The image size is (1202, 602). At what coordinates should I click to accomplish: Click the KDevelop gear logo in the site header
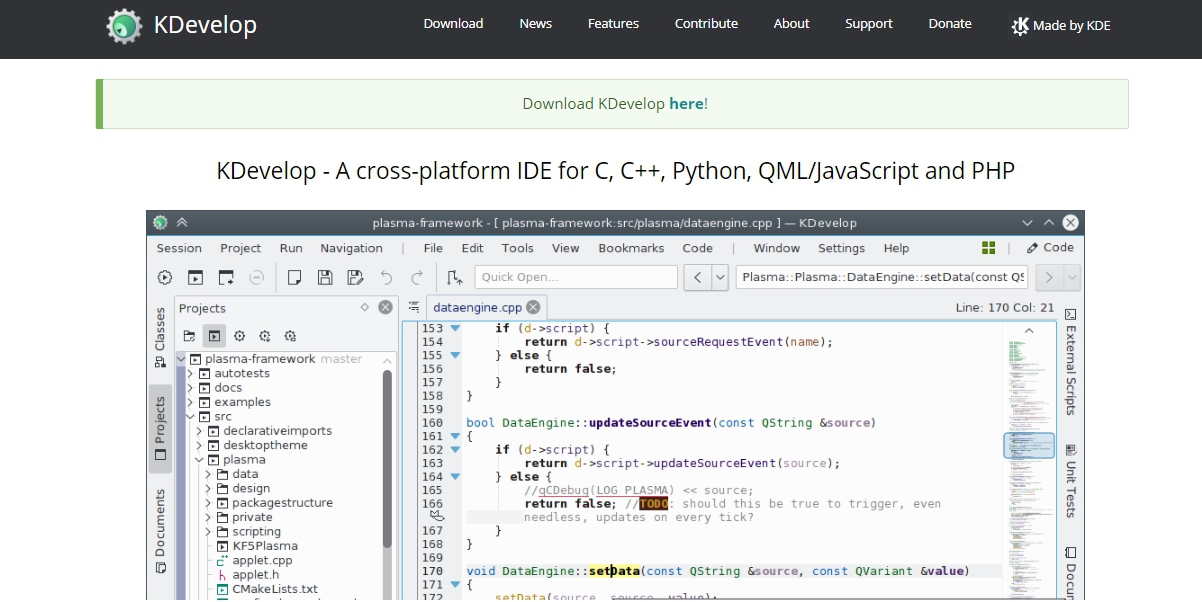[x=125, y=25]
